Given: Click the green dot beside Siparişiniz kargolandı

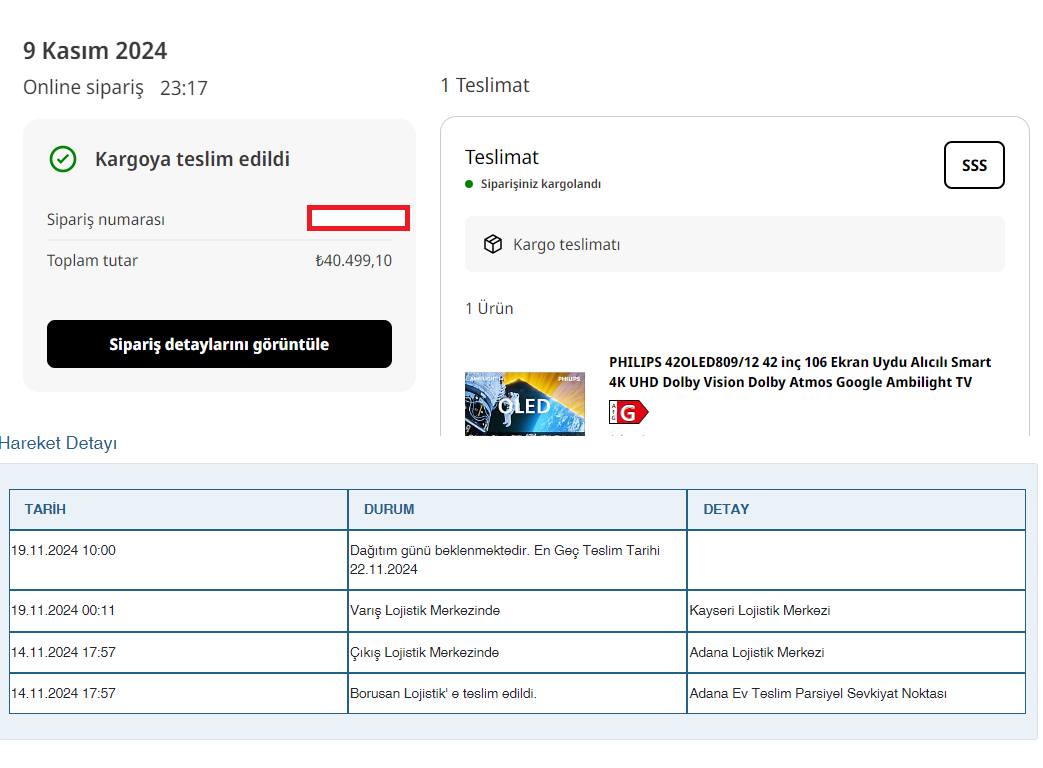Looking at the screenshot, I should [x=469, y=184].
